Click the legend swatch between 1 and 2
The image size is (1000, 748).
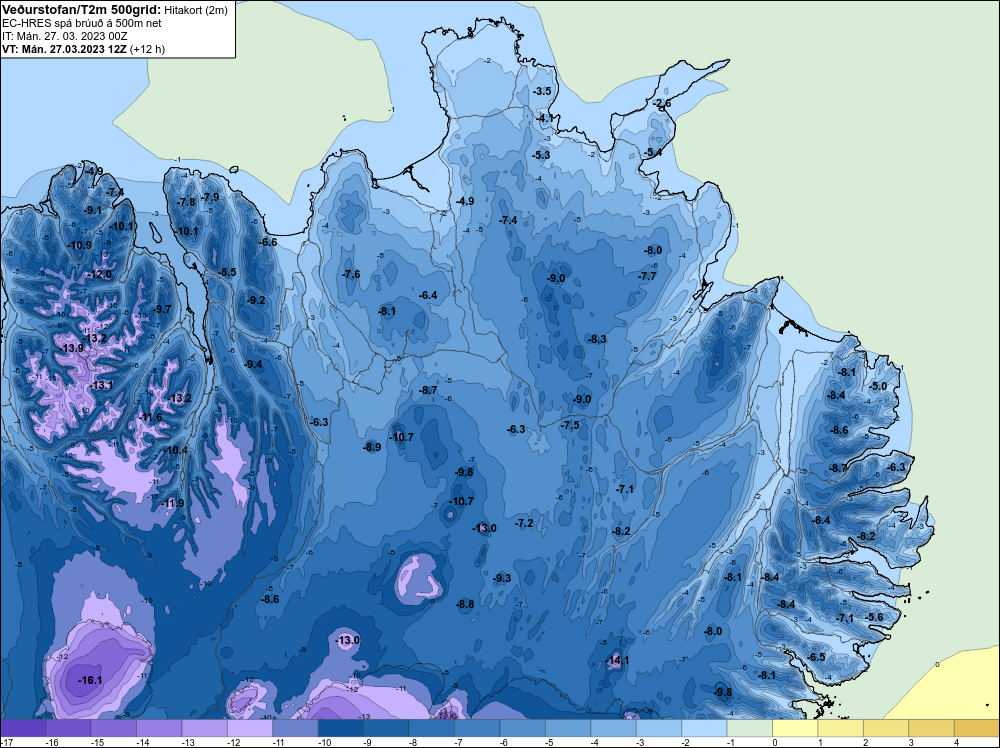click(841, 728)
